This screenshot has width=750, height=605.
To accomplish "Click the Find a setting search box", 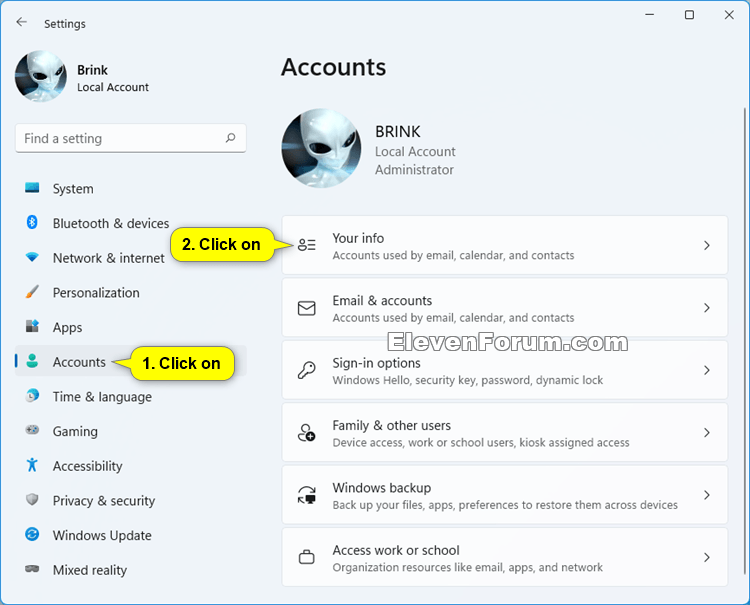I will point(131,138).
